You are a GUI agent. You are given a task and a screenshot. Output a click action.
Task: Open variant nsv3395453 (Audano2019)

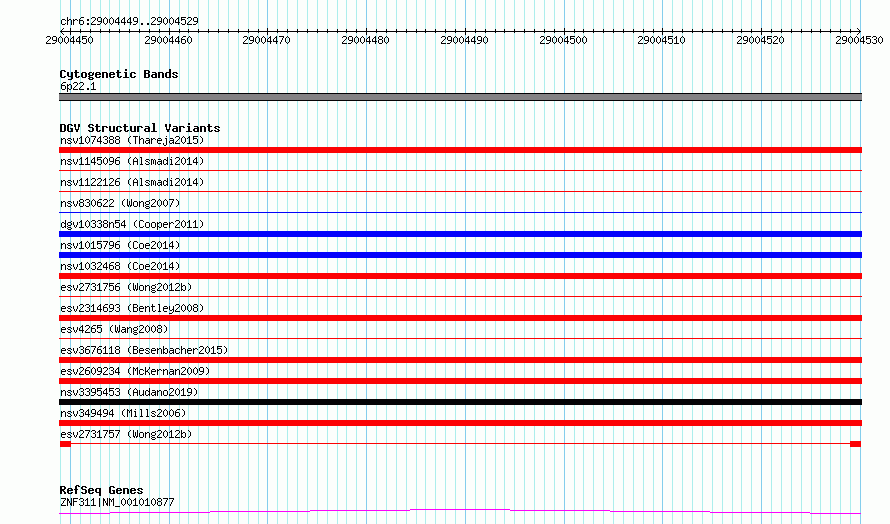point(129,392)
